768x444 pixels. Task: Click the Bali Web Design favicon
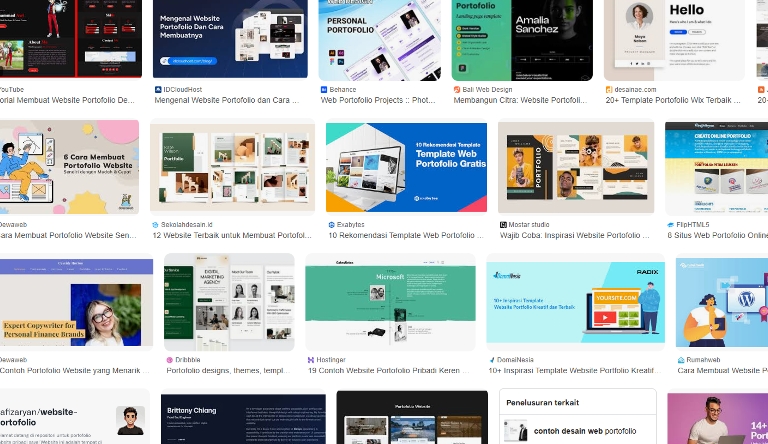[456, 89]
